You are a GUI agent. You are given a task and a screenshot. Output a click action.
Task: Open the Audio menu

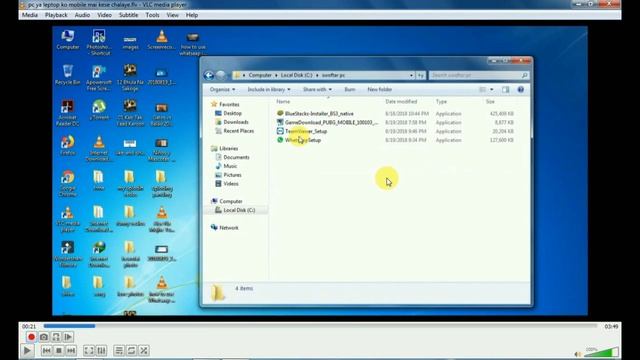pos(82,15)
